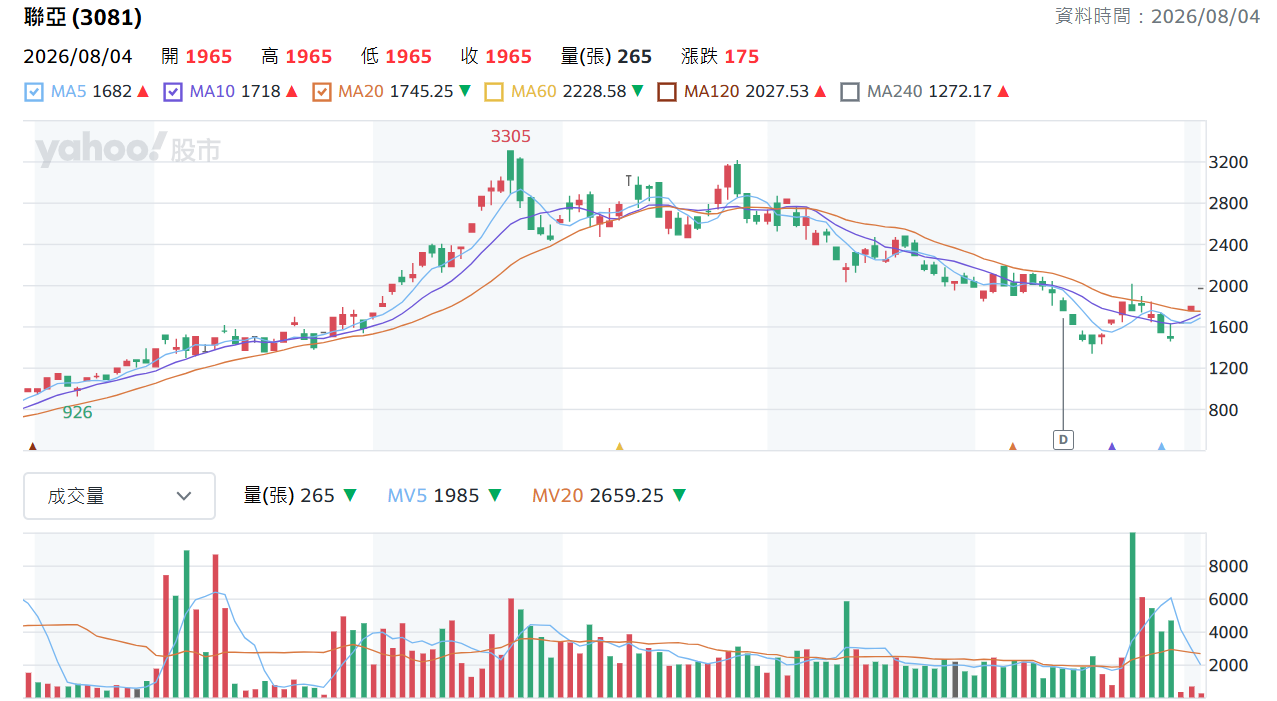The image size is (1277, 701).
Task: Click the 8000 volume axis label
Action: [1230, 567]
